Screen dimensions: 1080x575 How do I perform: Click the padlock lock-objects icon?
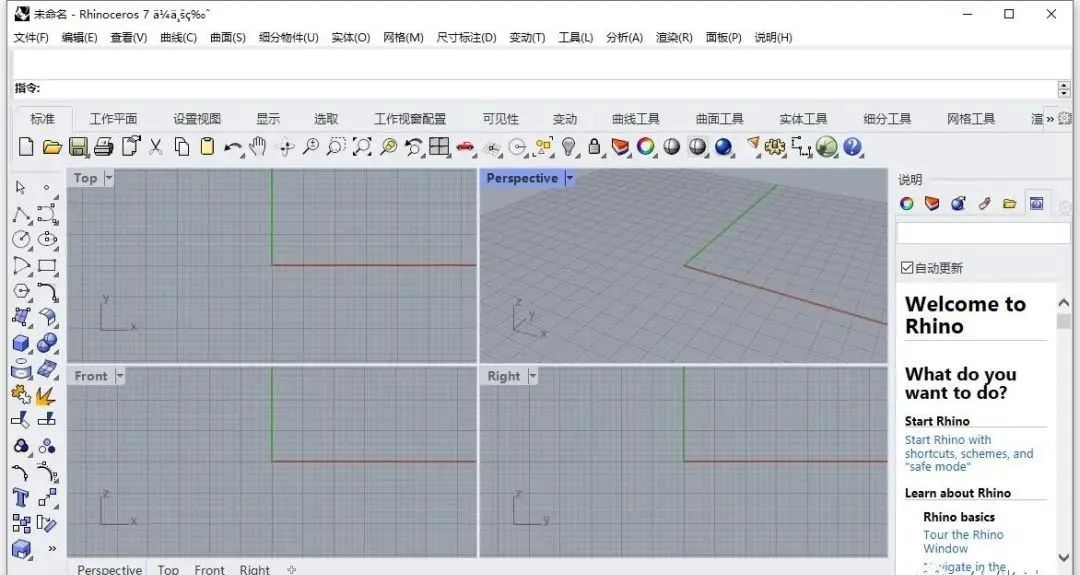tap(594, 147)
